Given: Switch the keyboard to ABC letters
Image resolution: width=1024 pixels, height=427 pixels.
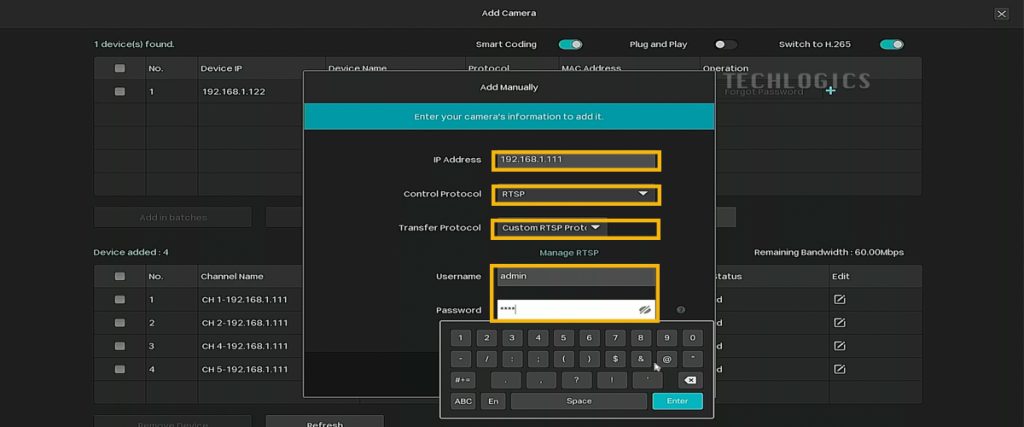Looking at the screenshot, I should pyautogui.click(x=463, y=401).
